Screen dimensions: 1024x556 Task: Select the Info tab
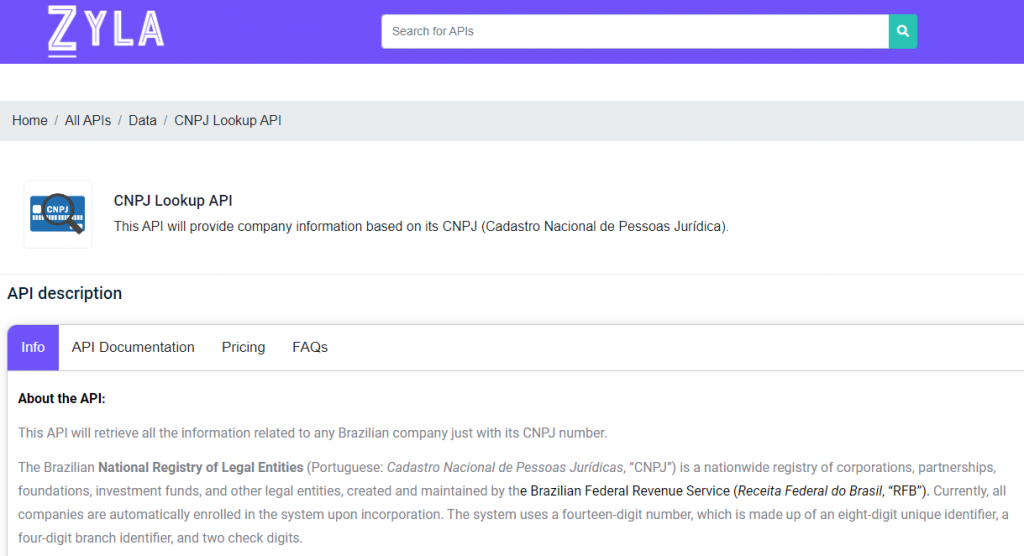[x=33, y=347]
